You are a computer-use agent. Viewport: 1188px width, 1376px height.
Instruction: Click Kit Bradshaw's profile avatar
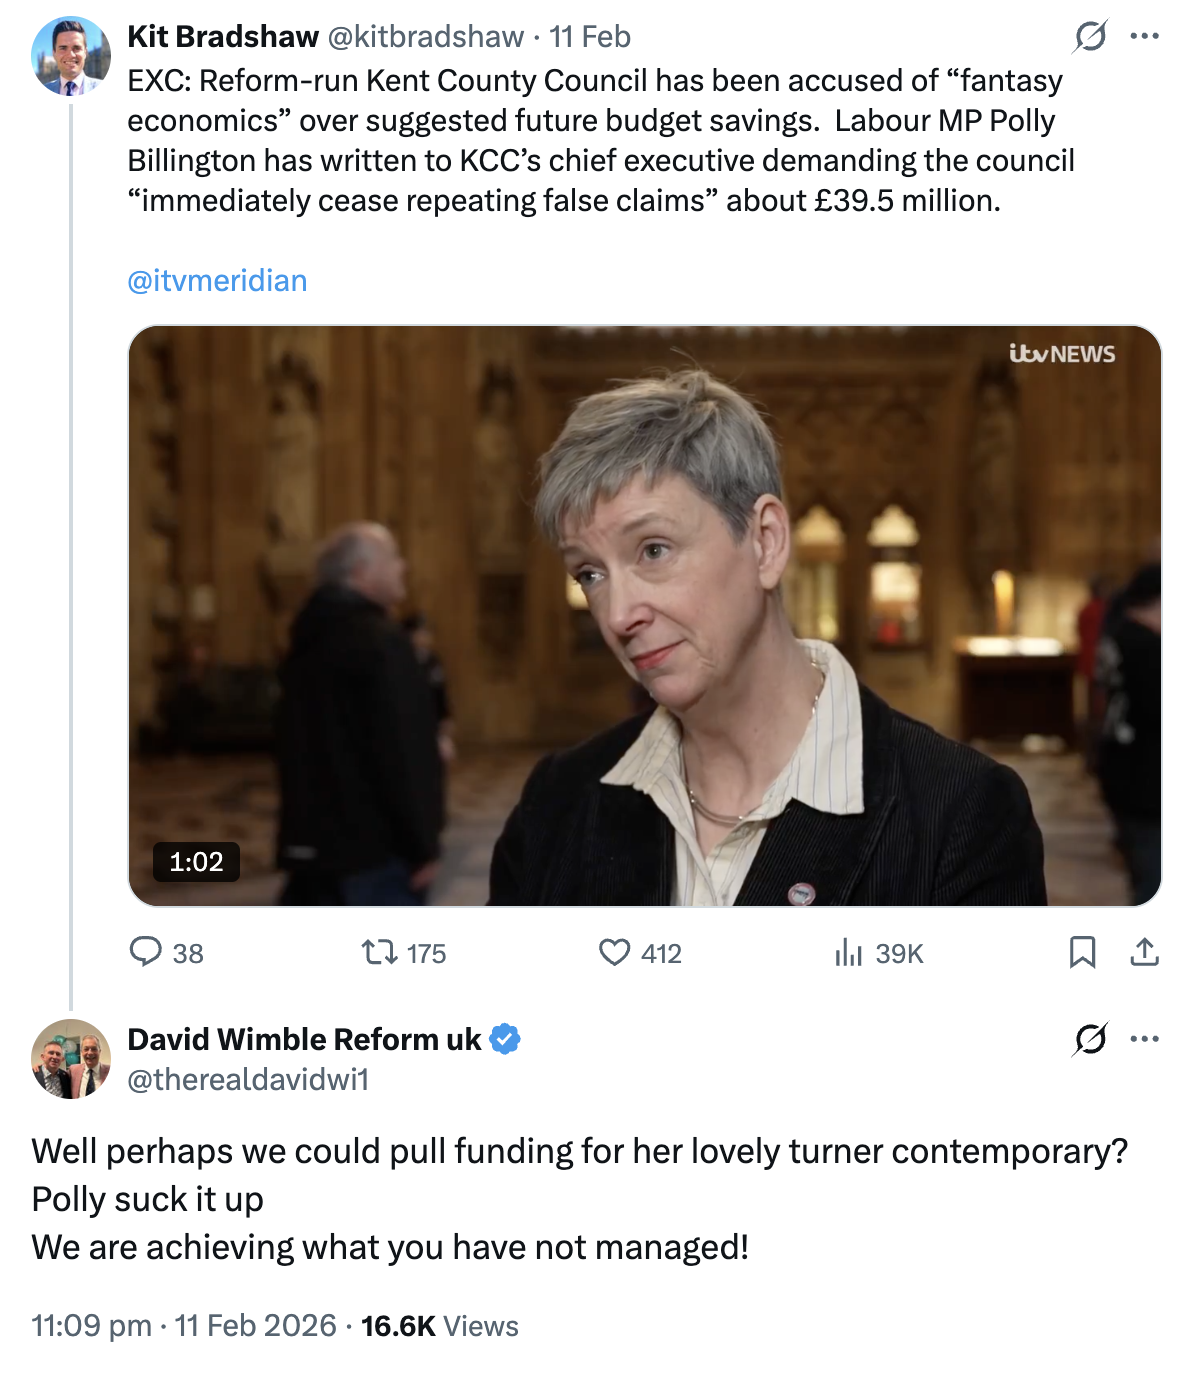pos(71,56)
